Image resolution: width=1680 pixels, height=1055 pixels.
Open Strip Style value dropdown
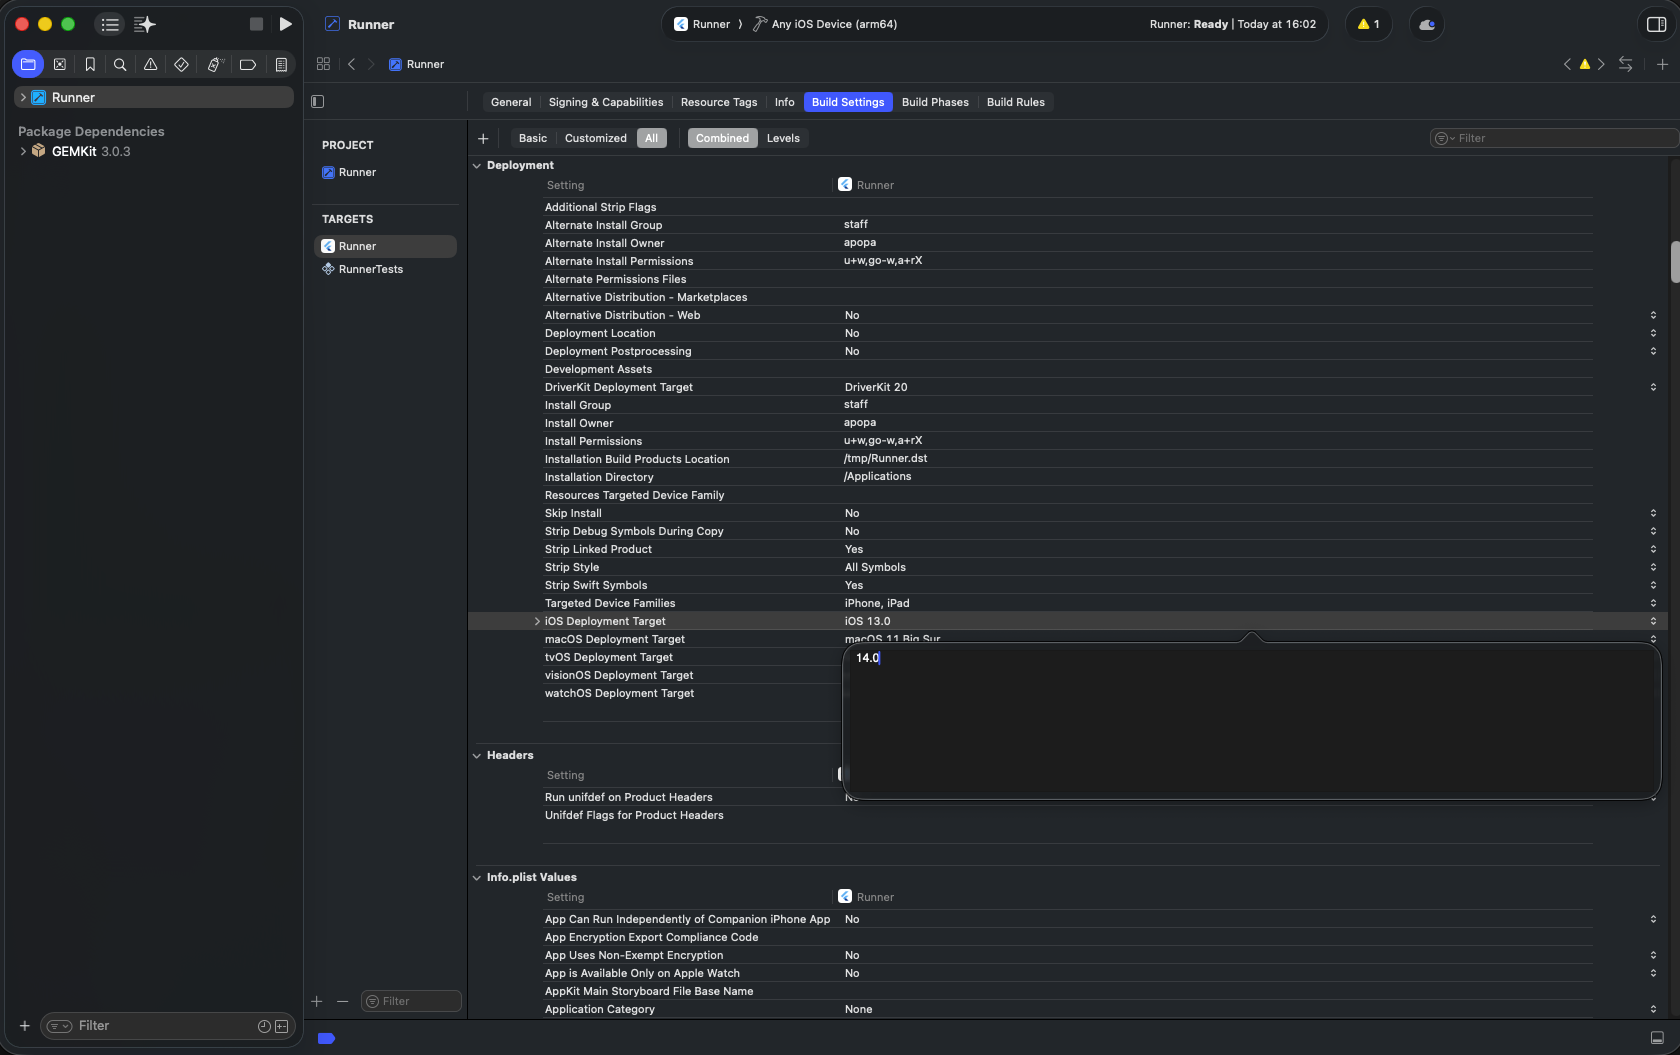pos(1652,567)
